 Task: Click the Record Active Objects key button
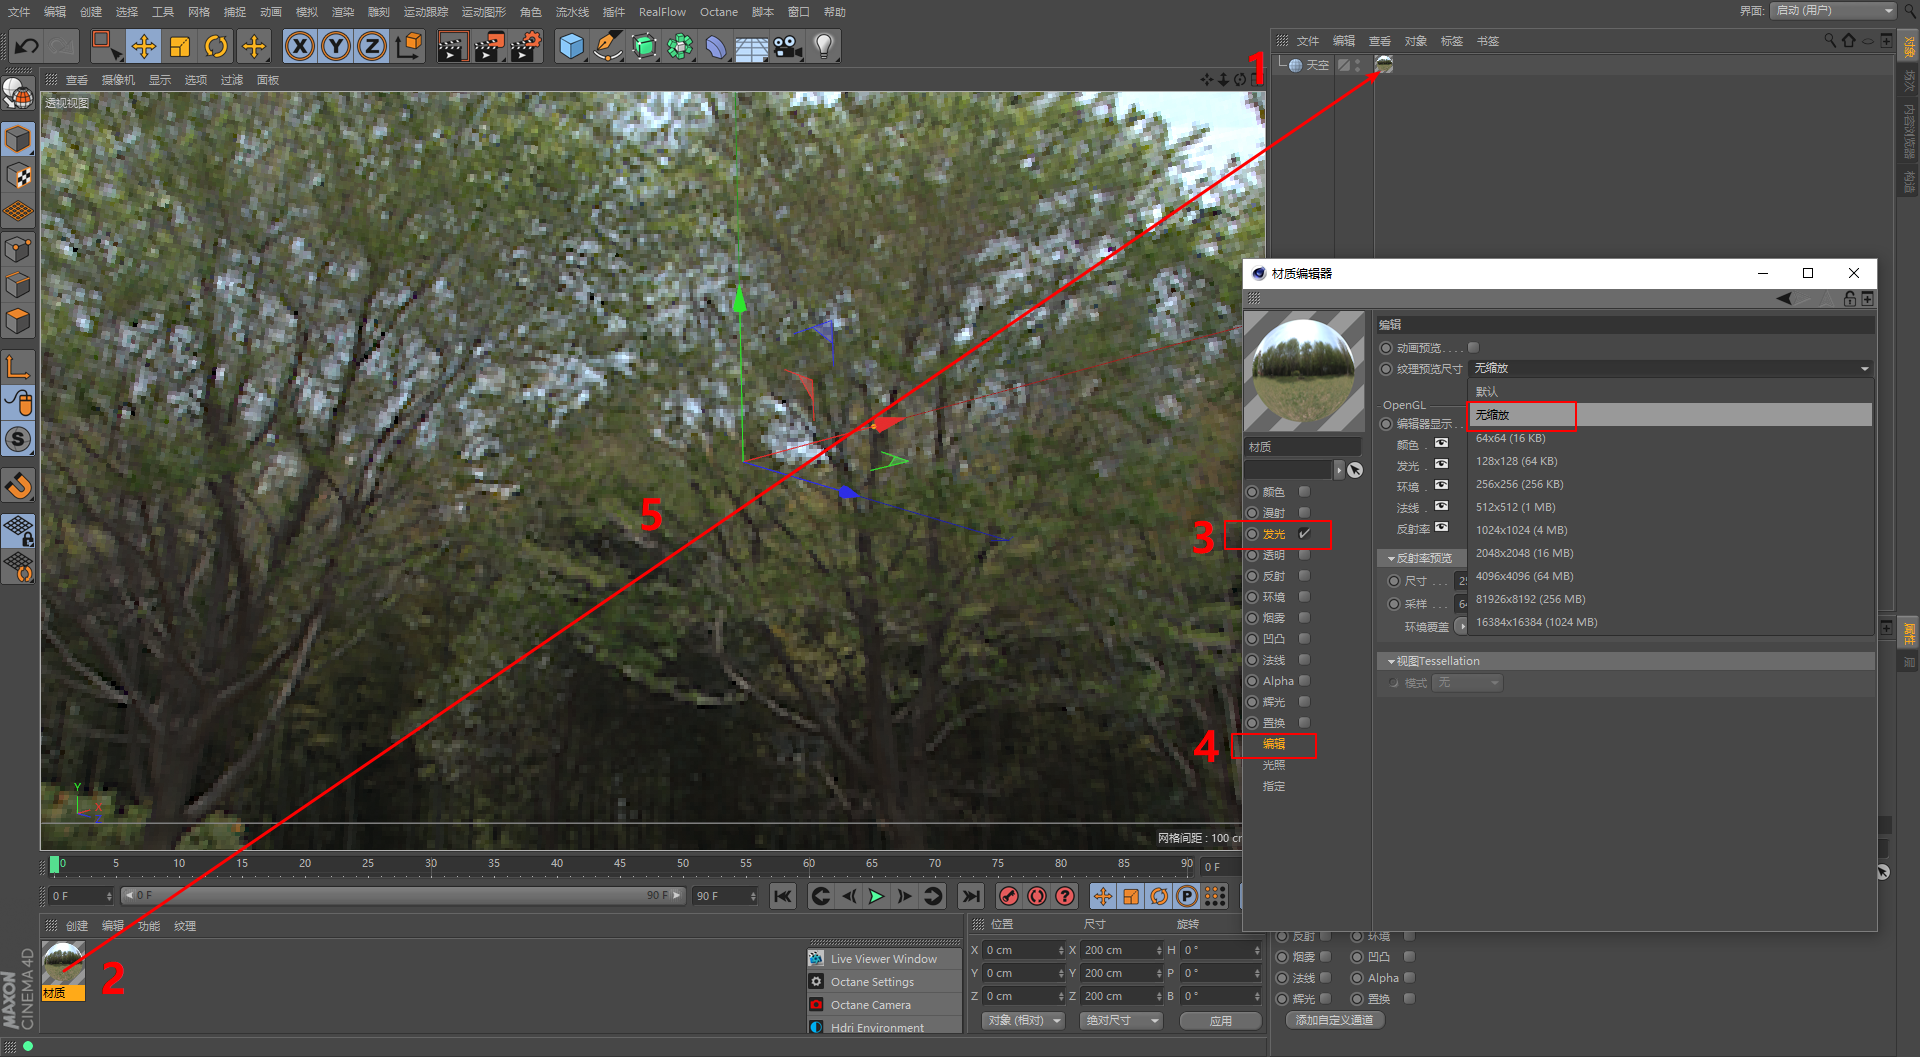1009,896
